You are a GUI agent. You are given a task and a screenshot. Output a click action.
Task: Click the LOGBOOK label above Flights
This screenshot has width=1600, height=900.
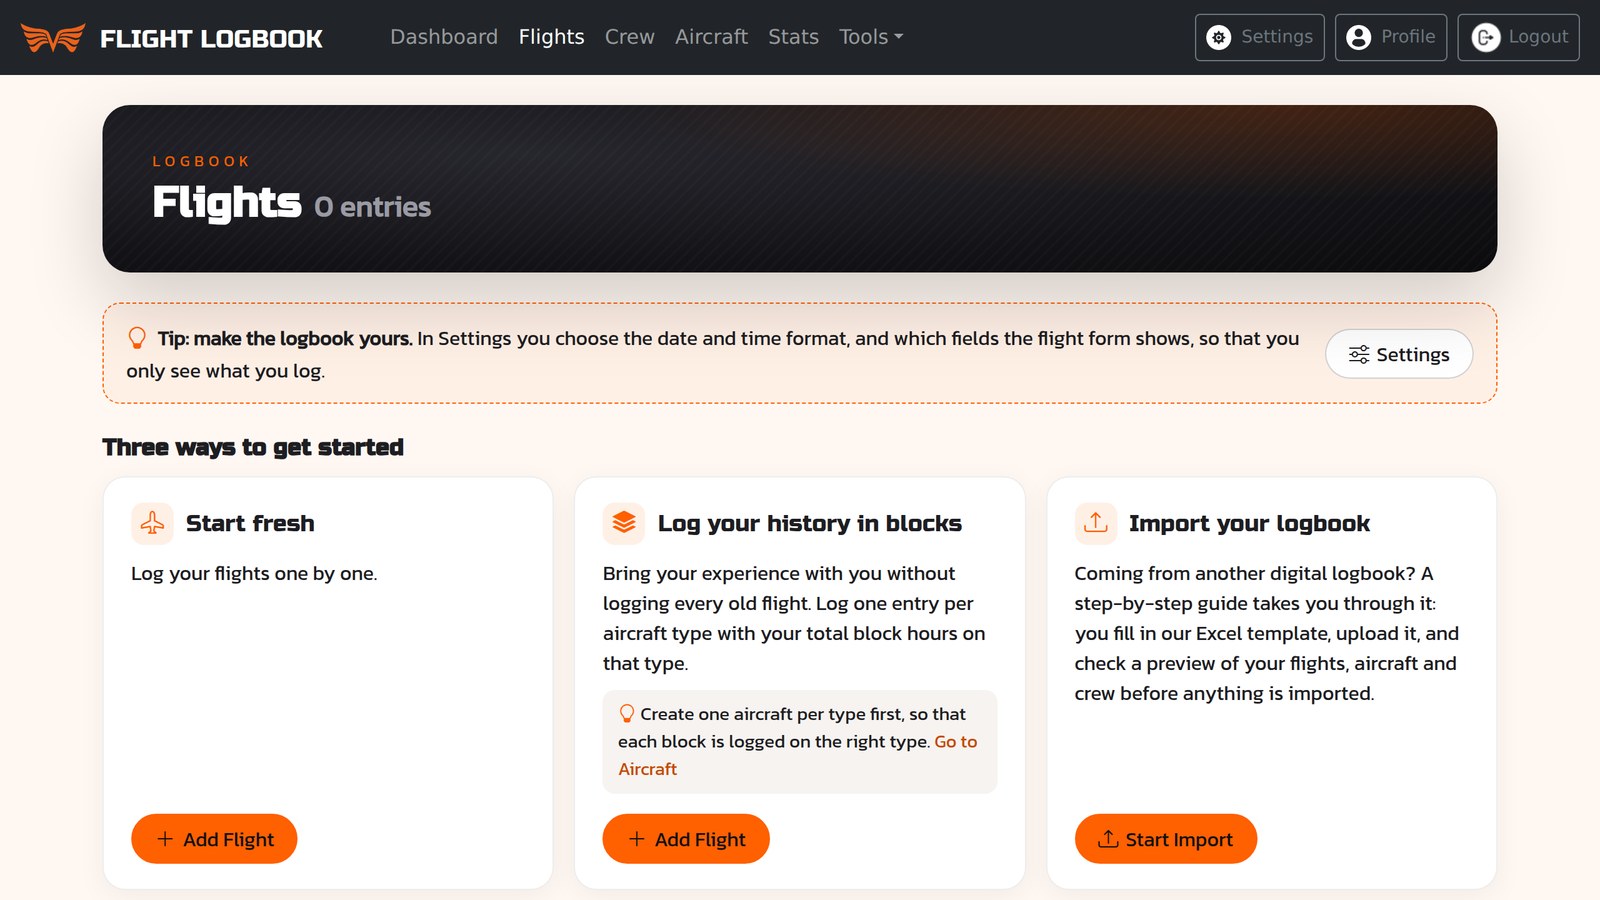tap(201, 161)
